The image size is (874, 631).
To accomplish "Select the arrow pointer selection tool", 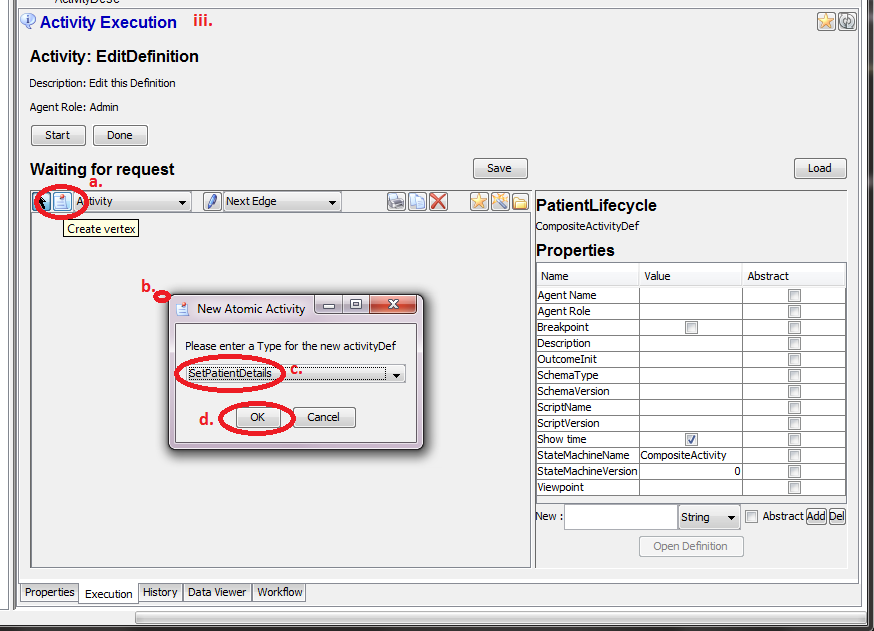I will (x=42, y=201).
